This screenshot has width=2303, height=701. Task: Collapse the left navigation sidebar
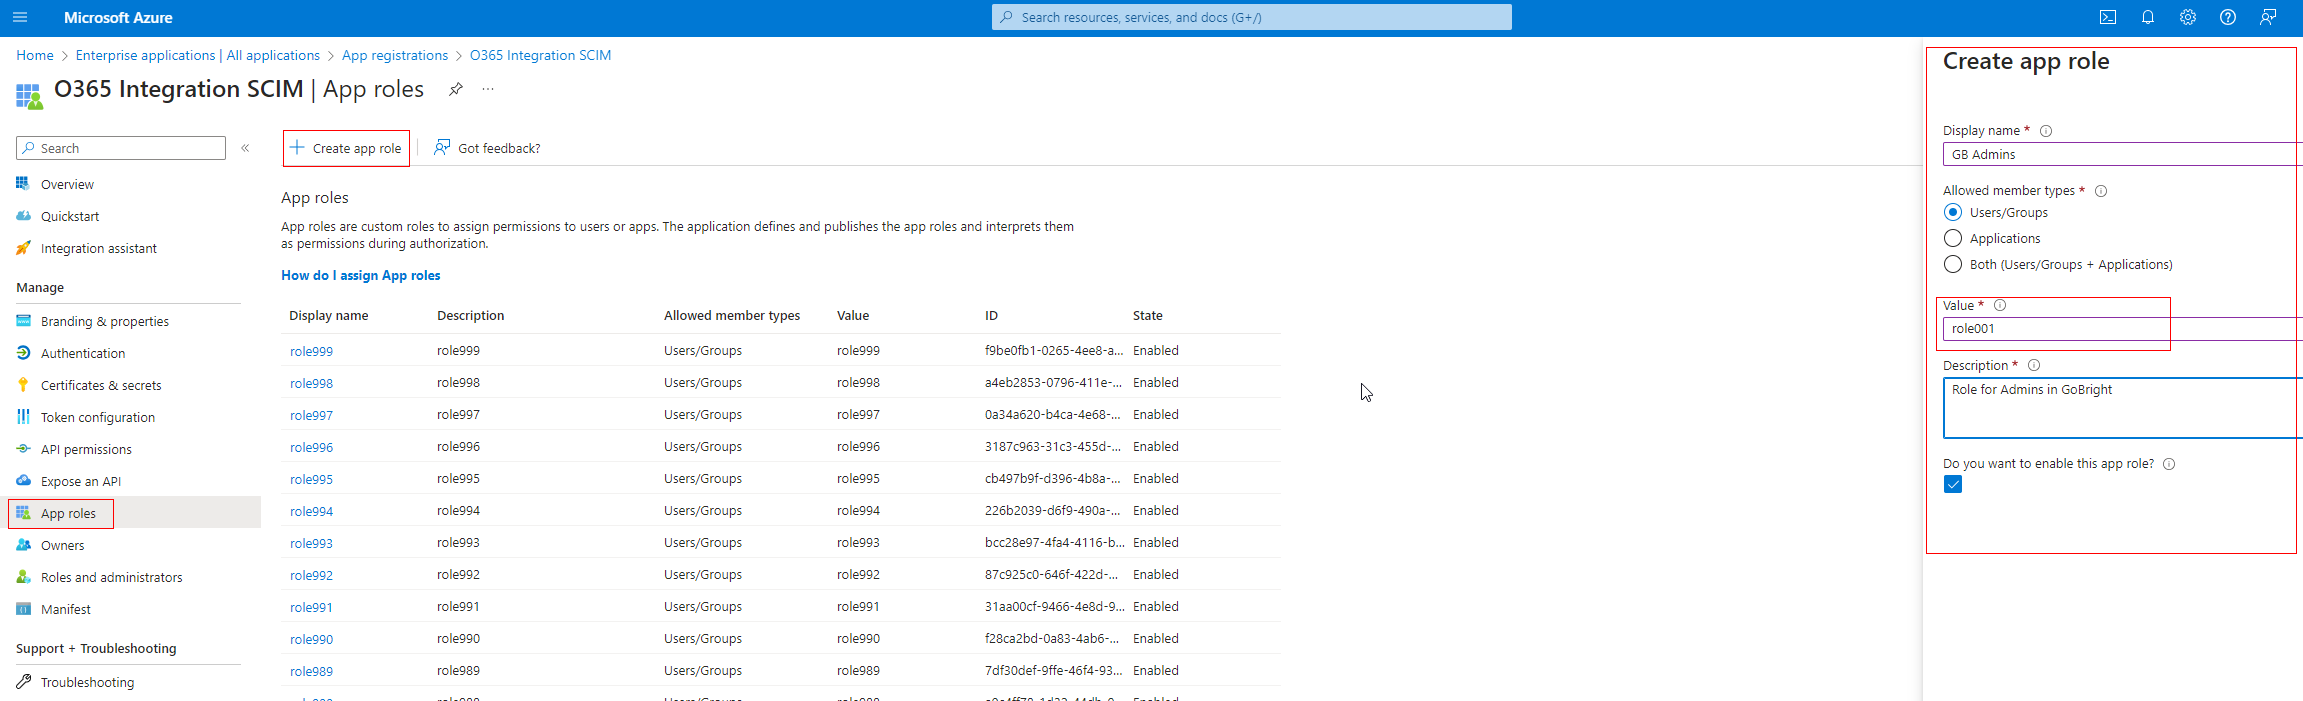(x=245, y=148)
